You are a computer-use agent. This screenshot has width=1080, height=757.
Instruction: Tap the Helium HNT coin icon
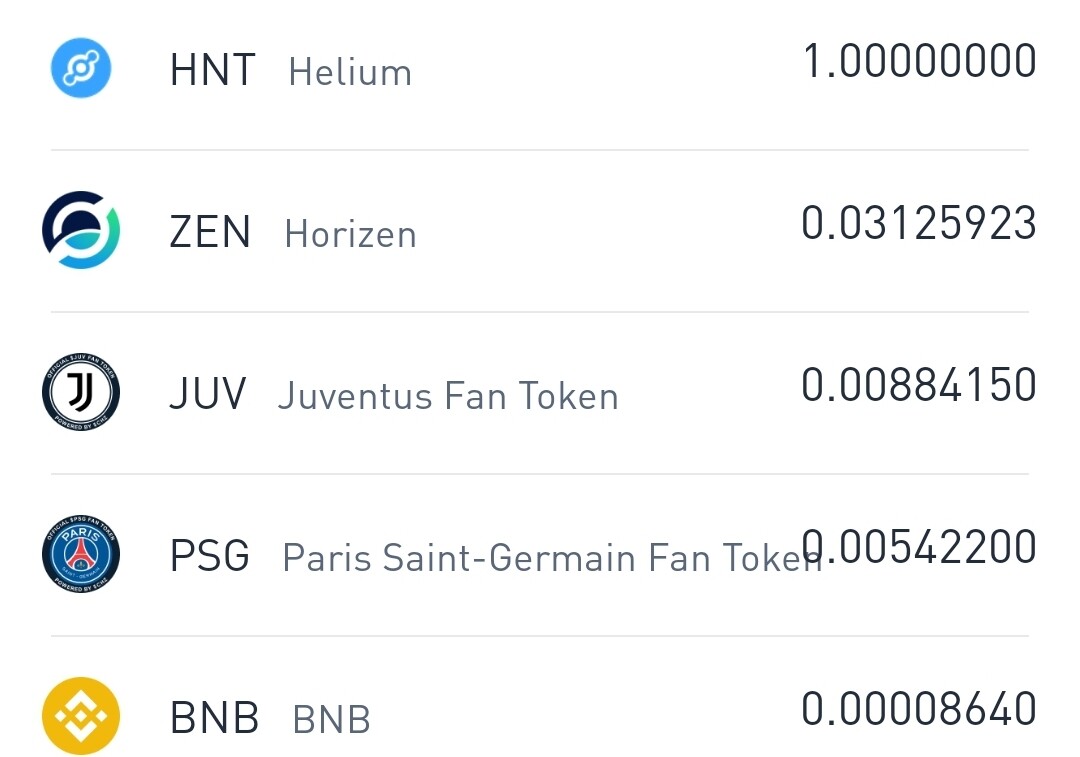[x=81, y=68]
